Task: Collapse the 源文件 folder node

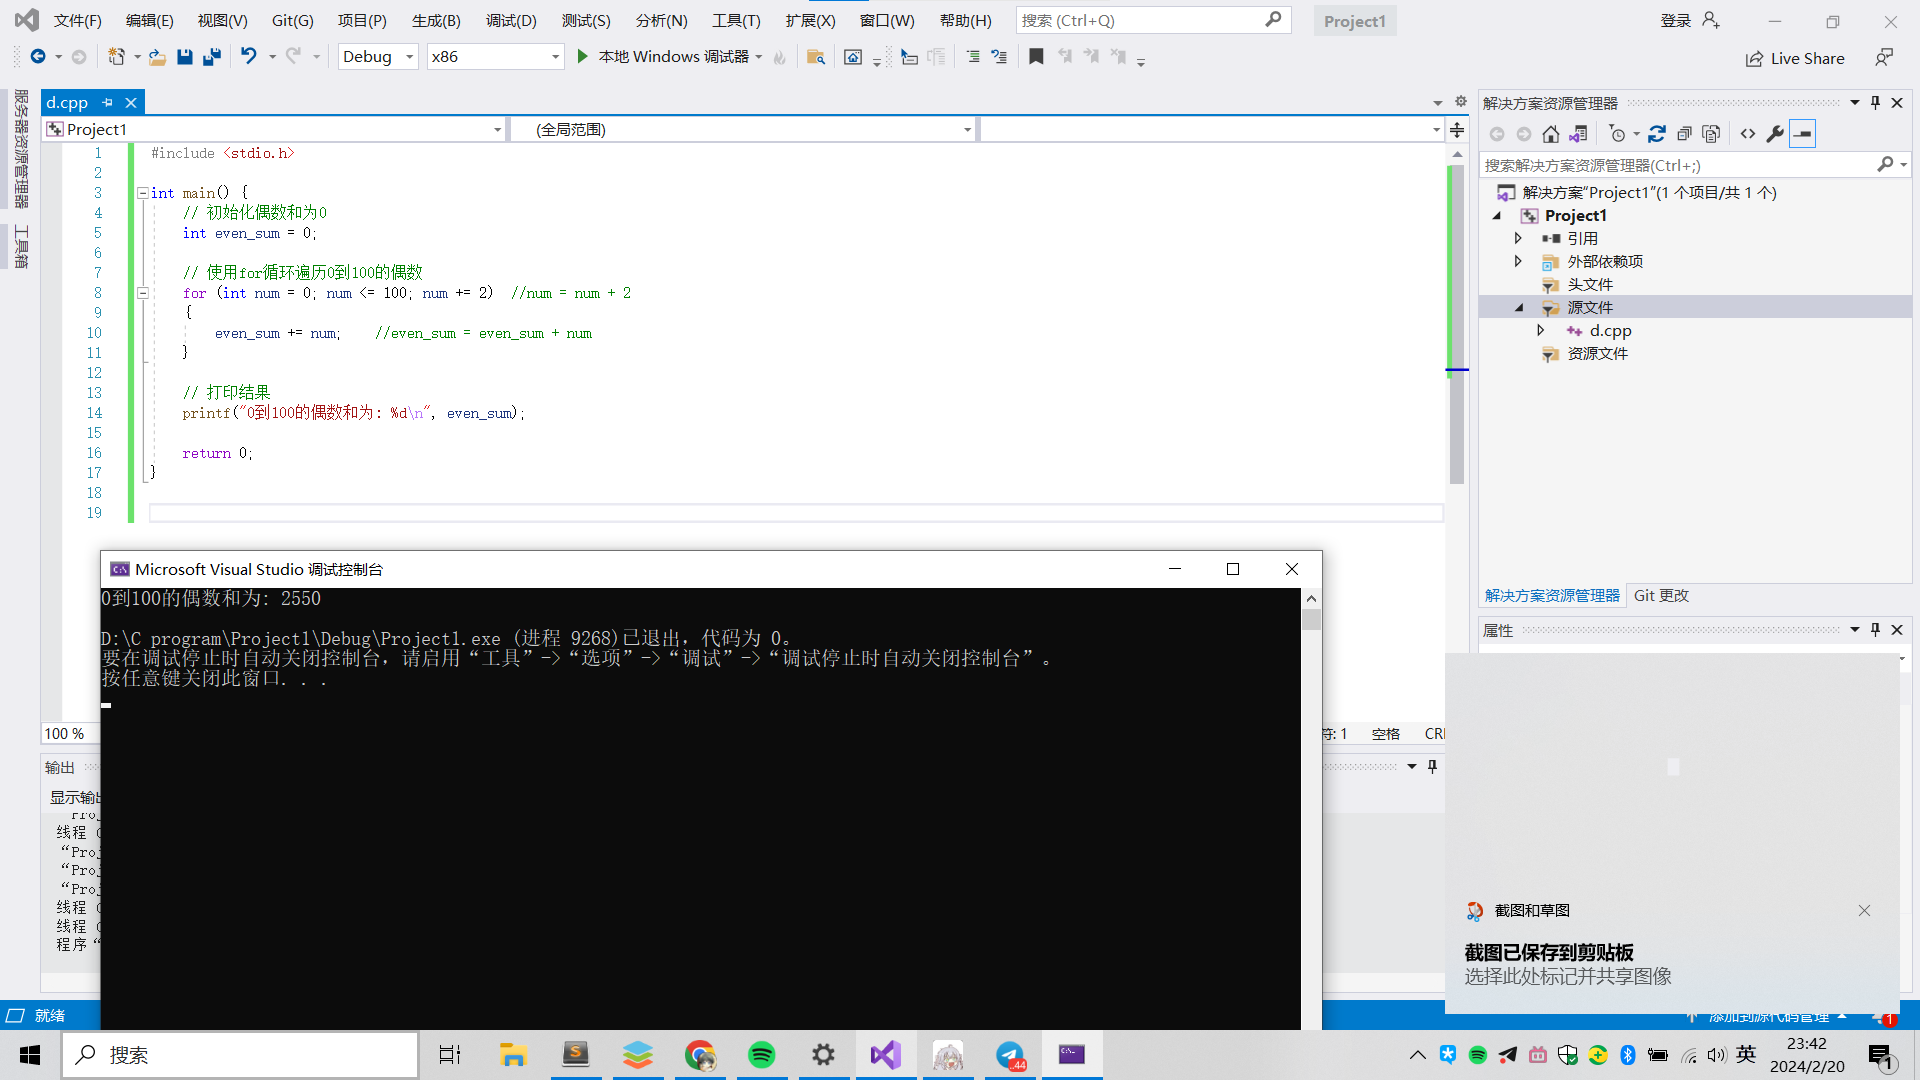Action: tap(1519, 307)
